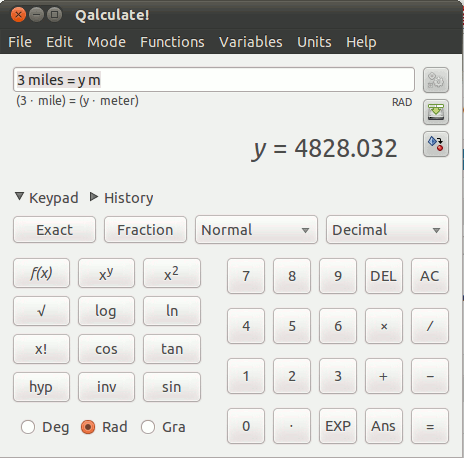This screenshot has height=458, width=464.
Task: Click the digit 6 key
Action: tap(338, 326)
